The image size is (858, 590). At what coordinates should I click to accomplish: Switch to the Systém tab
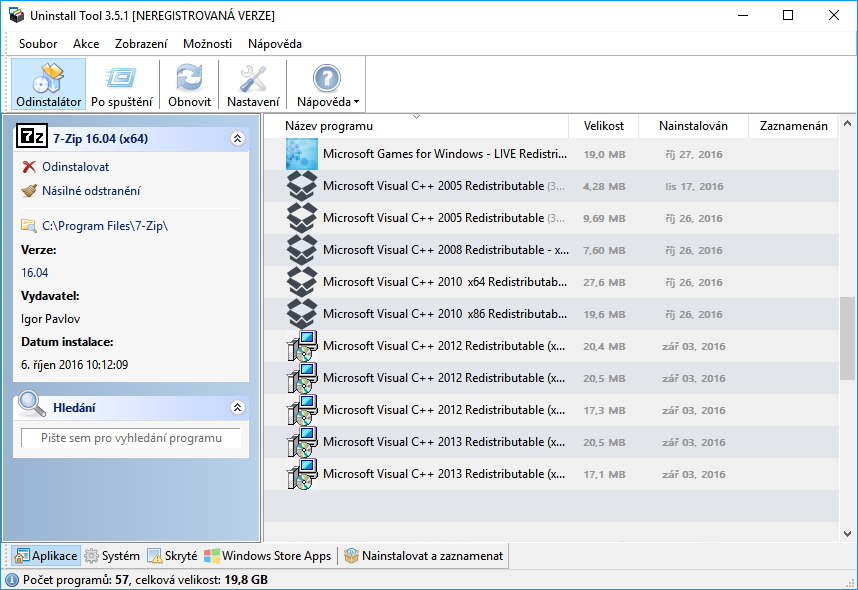[112, 556]
